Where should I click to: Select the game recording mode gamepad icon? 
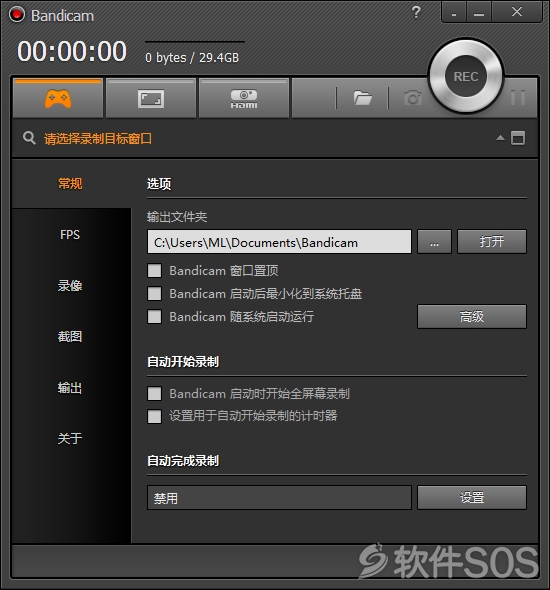[58, 99]
